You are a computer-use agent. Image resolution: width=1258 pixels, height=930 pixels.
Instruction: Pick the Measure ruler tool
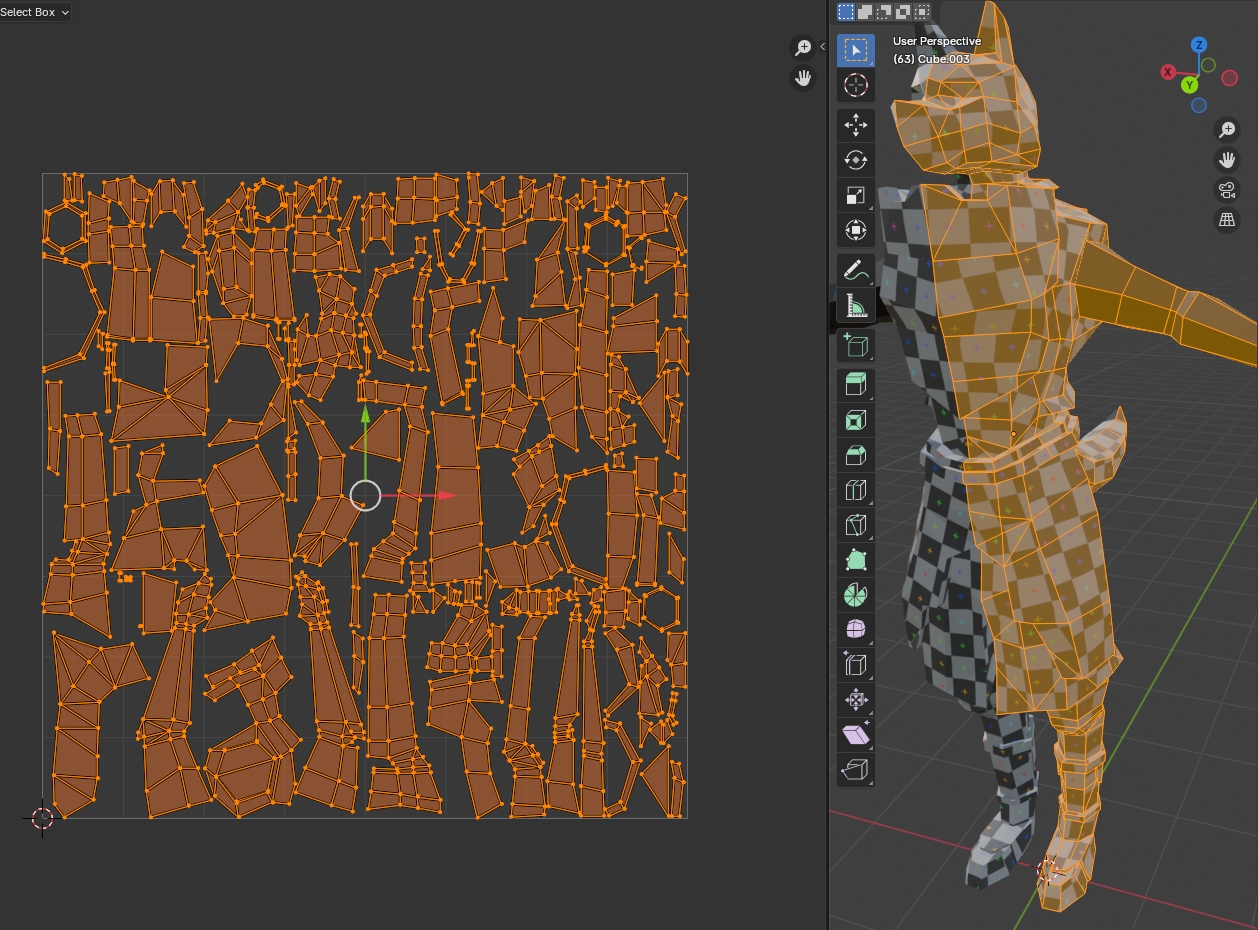pyautogui.click(x=855, y=305)
